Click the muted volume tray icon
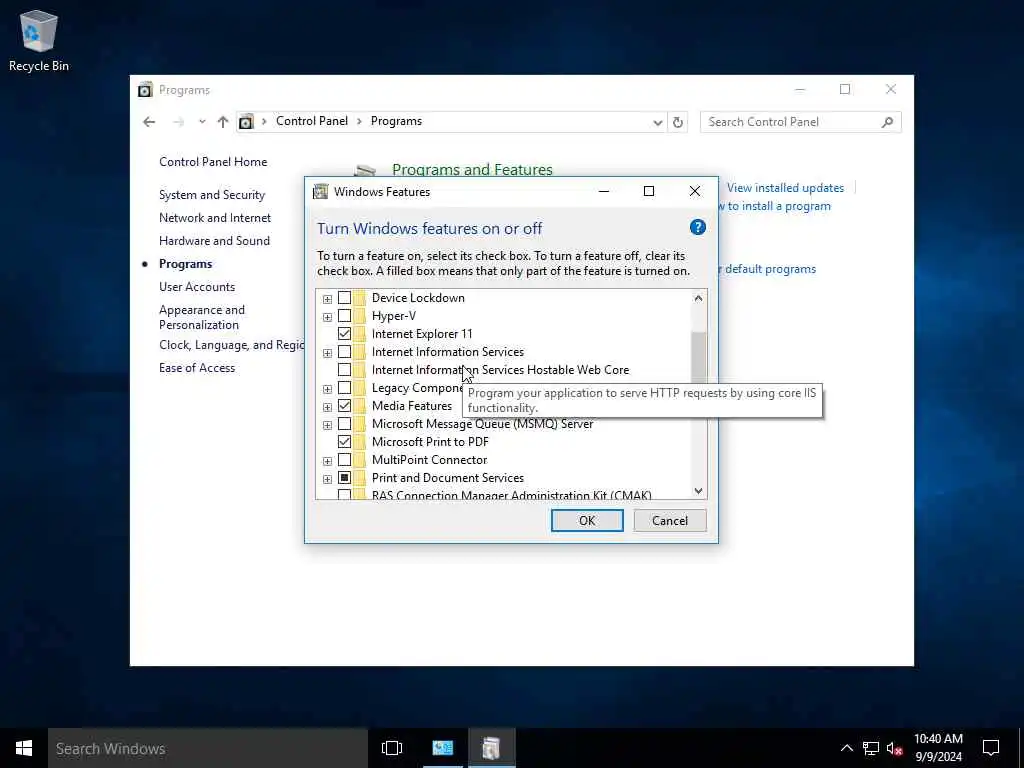Screen dimensions: 1024x768 (x=895, y=748)
